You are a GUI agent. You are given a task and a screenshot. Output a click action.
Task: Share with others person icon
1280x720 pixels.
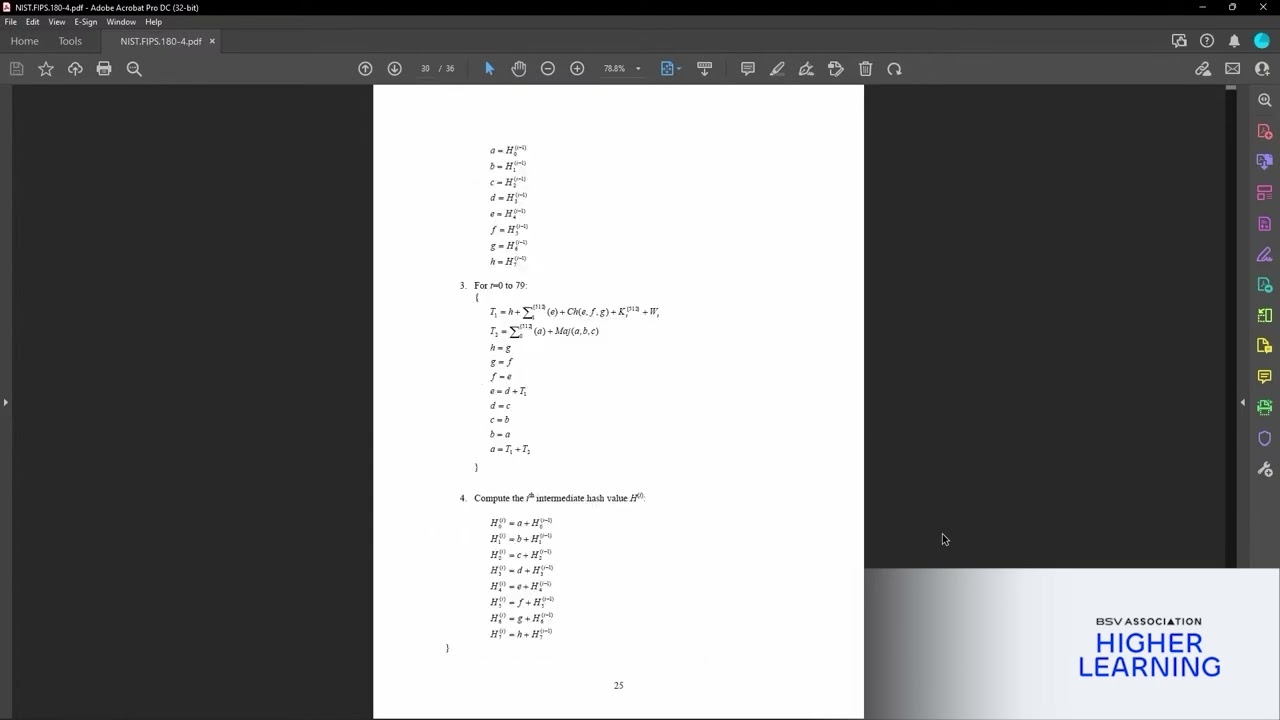point(1262,69)
